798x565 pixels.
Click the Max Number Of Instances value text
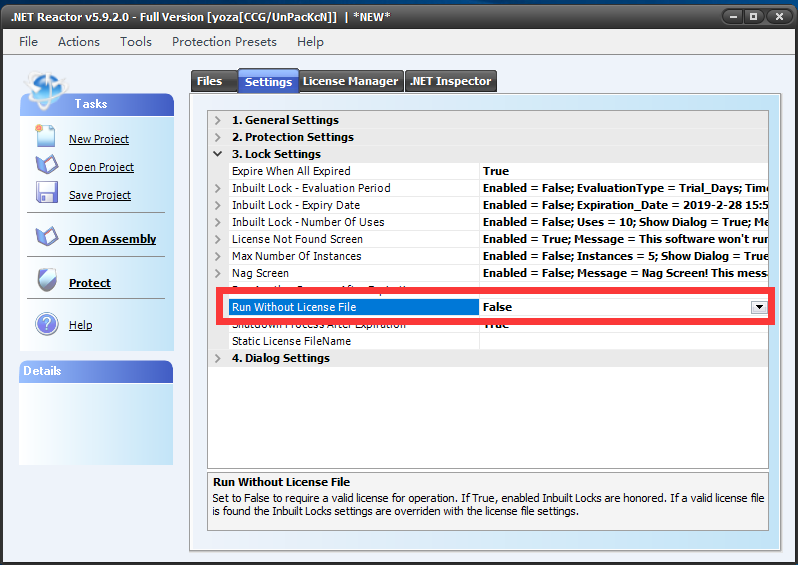point(625,257)
